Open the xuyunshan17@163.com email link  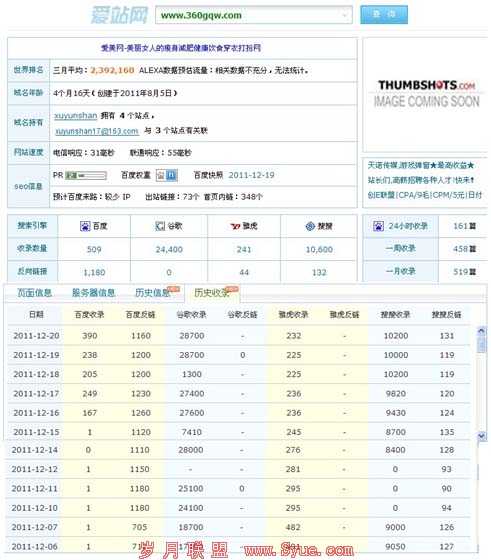(97, 131)
